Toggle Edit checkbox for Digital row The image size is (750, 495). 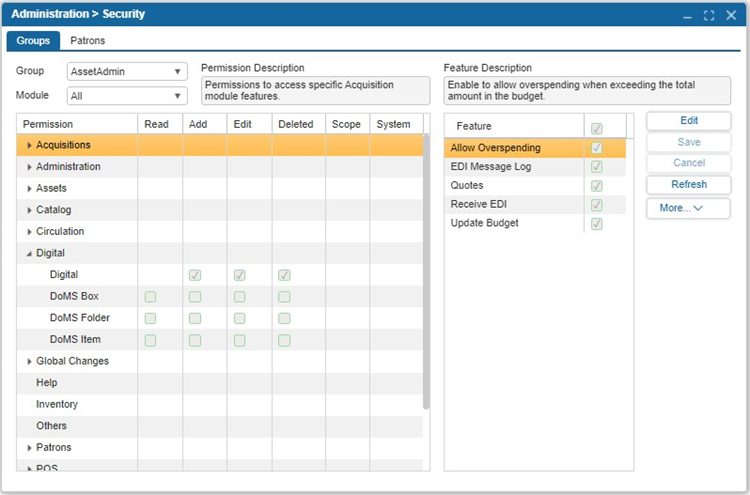tap(240, 275)
